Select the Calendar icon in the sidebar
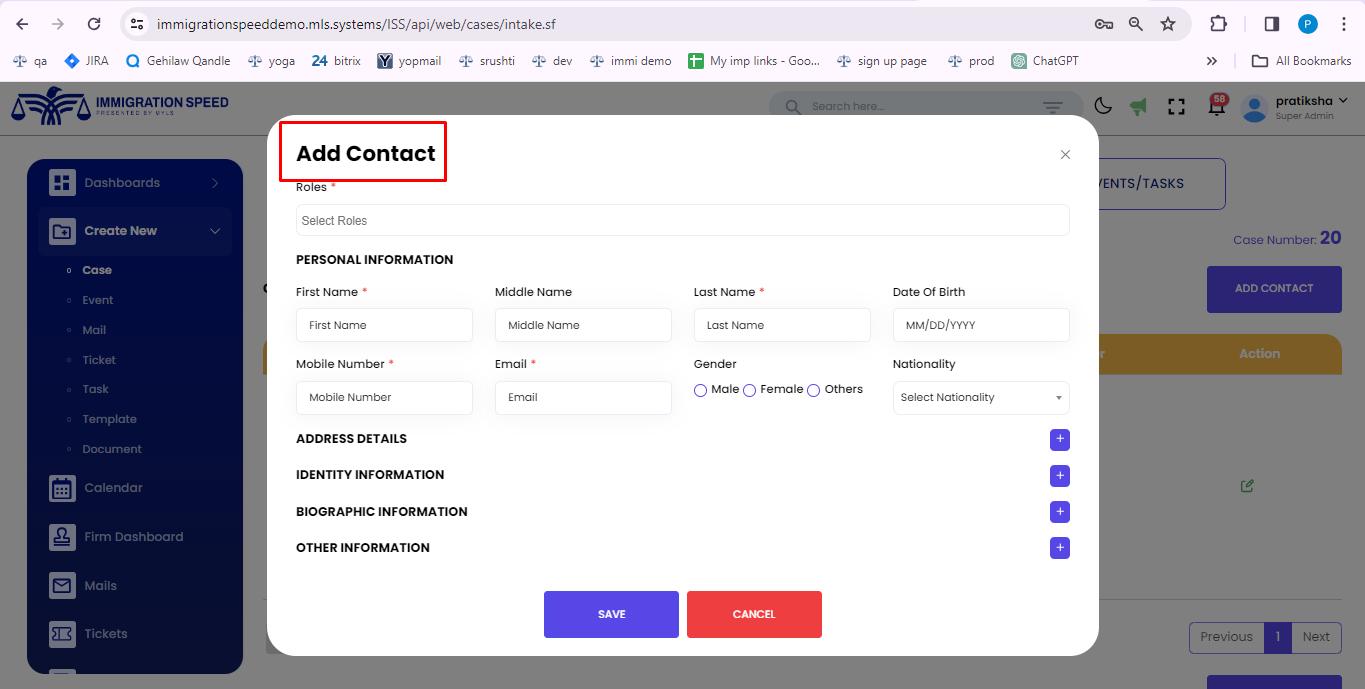The image size is (1365, 689). point(60,487)
